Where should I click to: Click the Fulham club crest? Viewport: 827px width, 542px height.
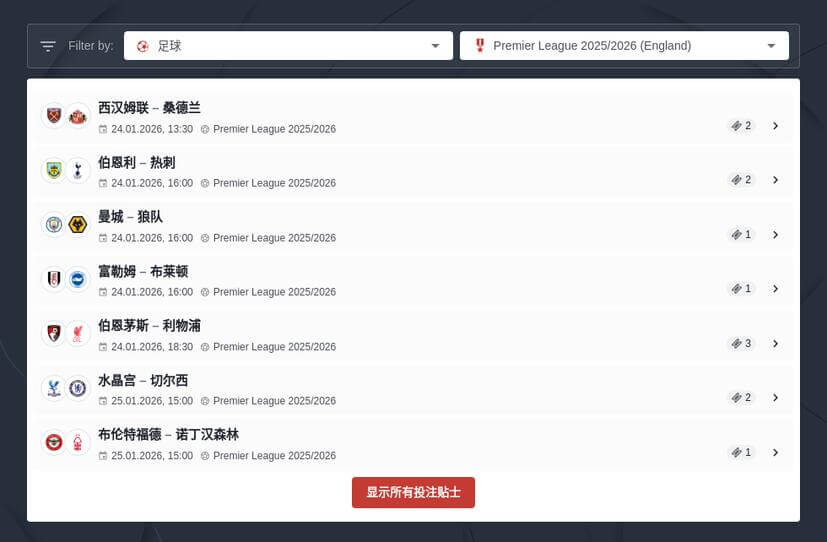(54, 279)
